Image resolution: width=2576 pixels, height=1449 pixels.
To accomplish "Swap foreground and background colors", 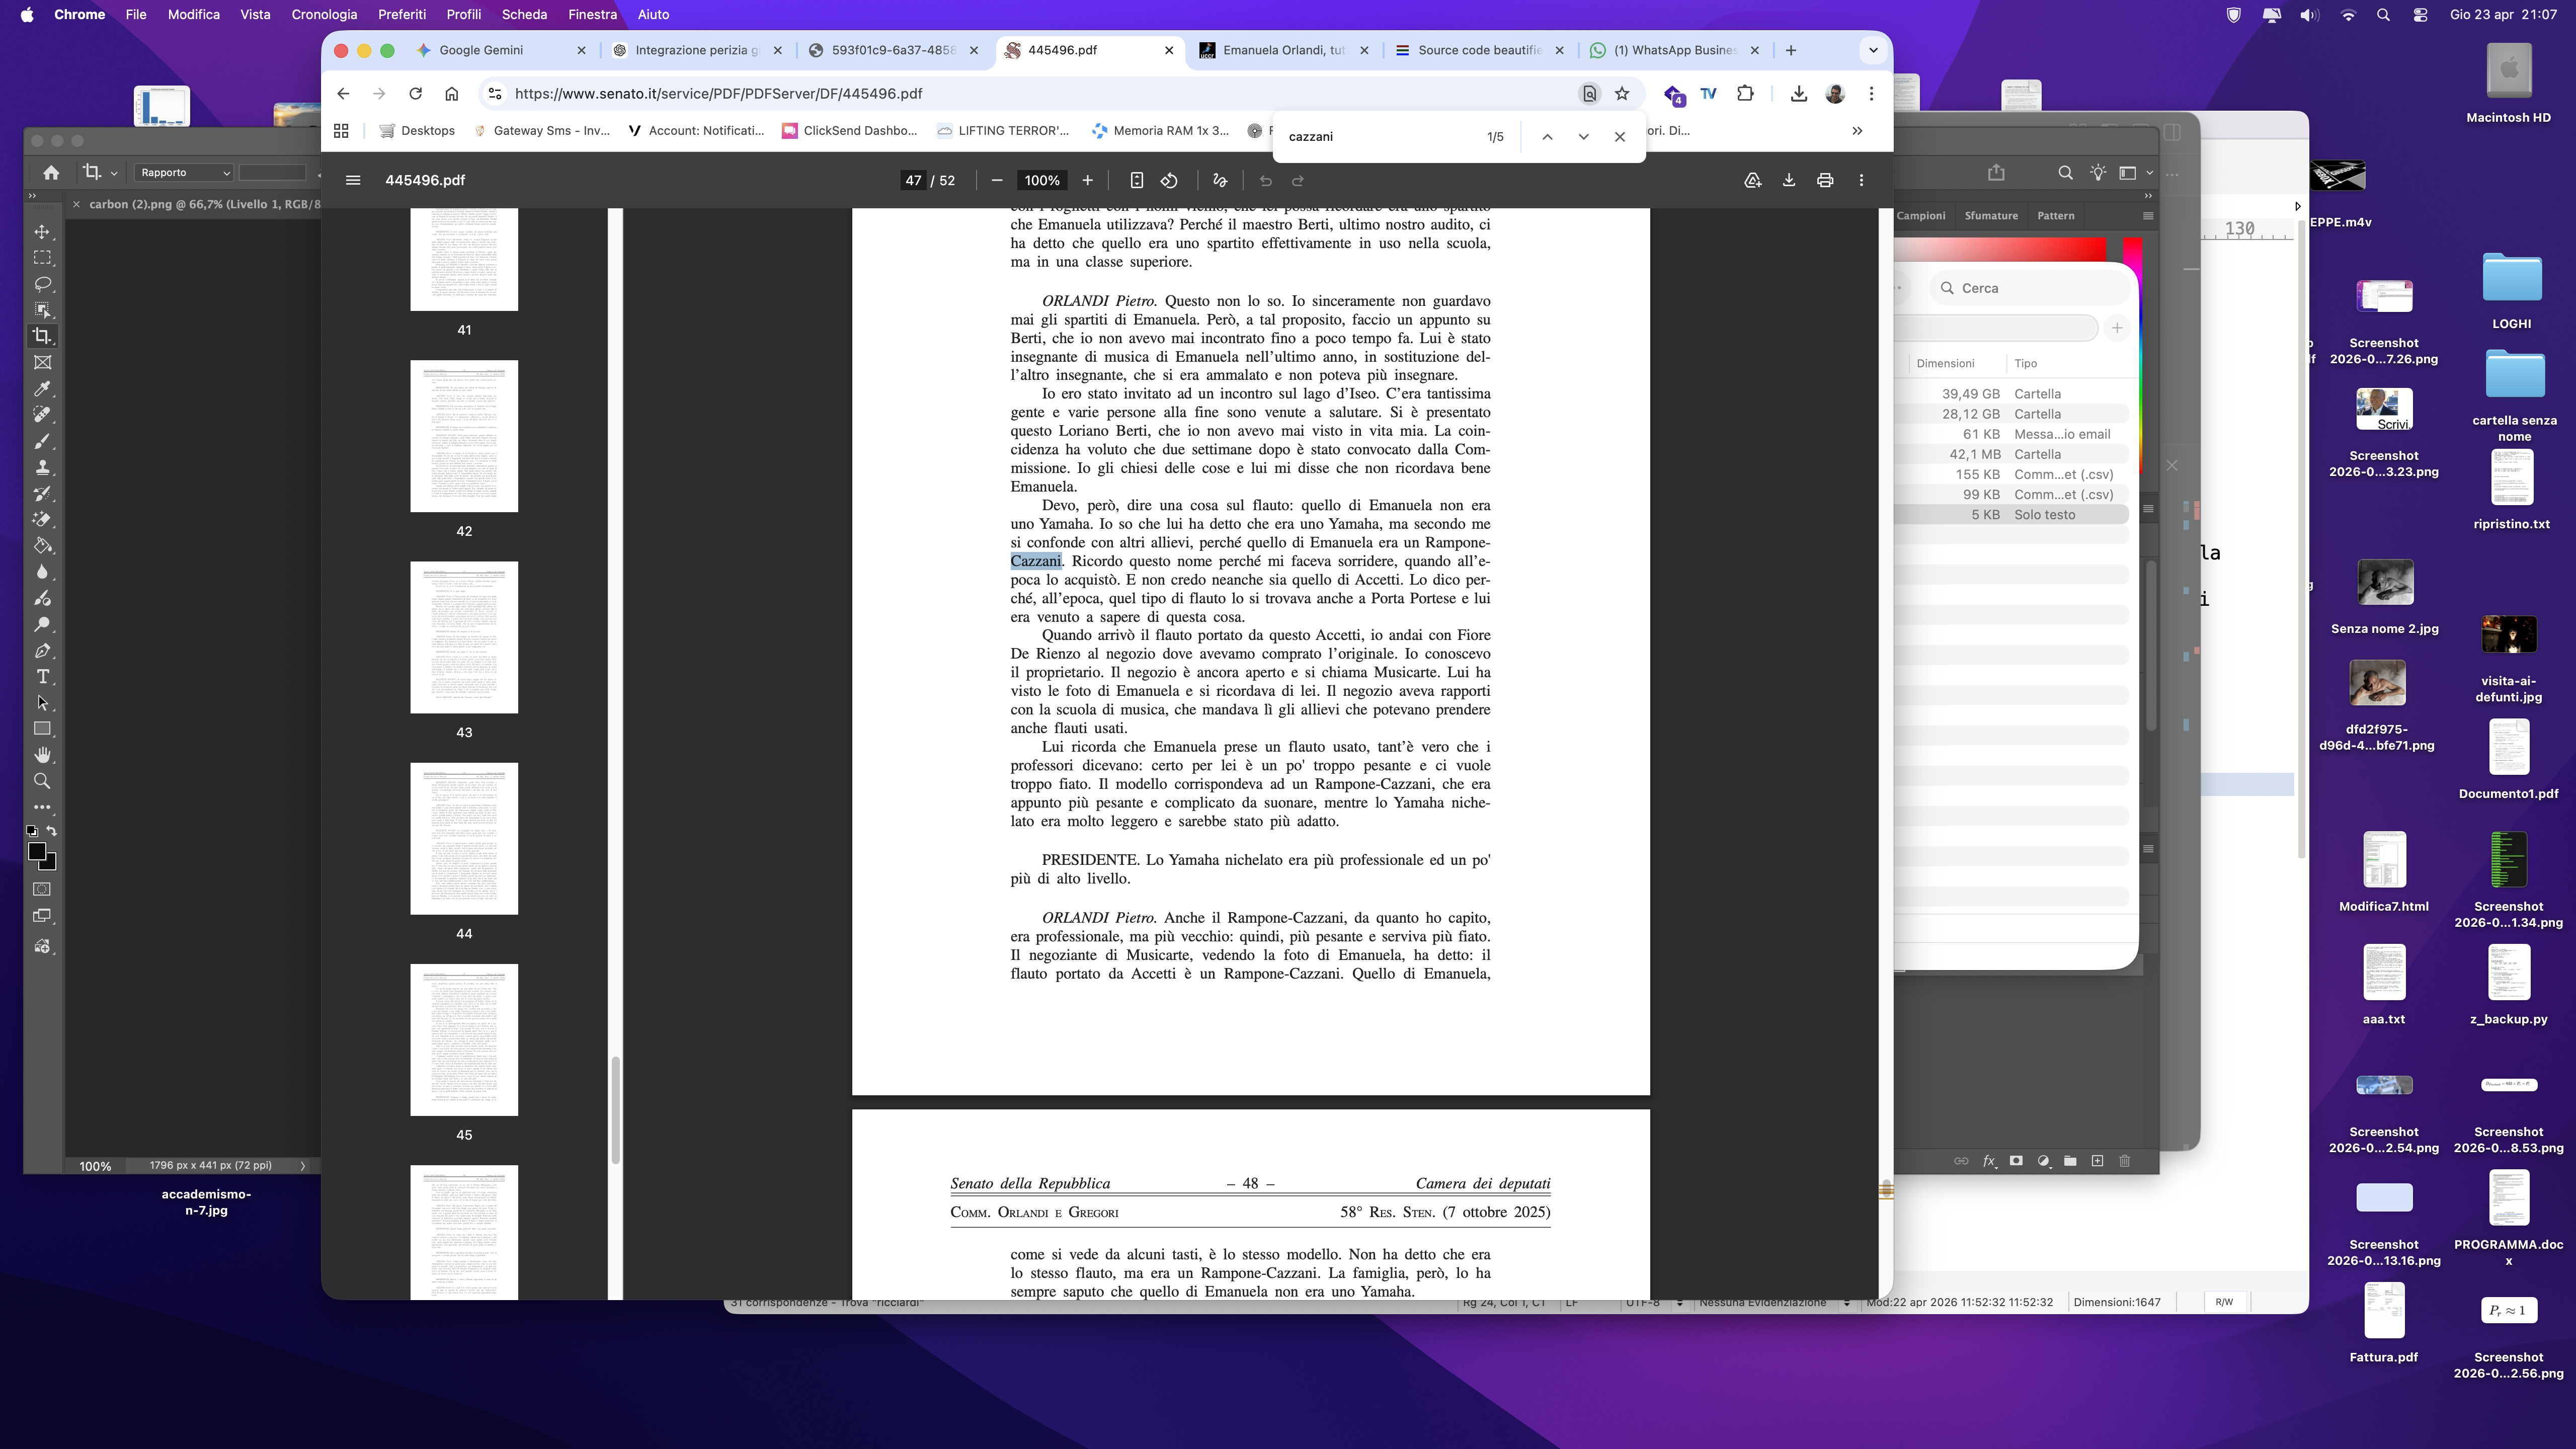I will tap(52, 831).
